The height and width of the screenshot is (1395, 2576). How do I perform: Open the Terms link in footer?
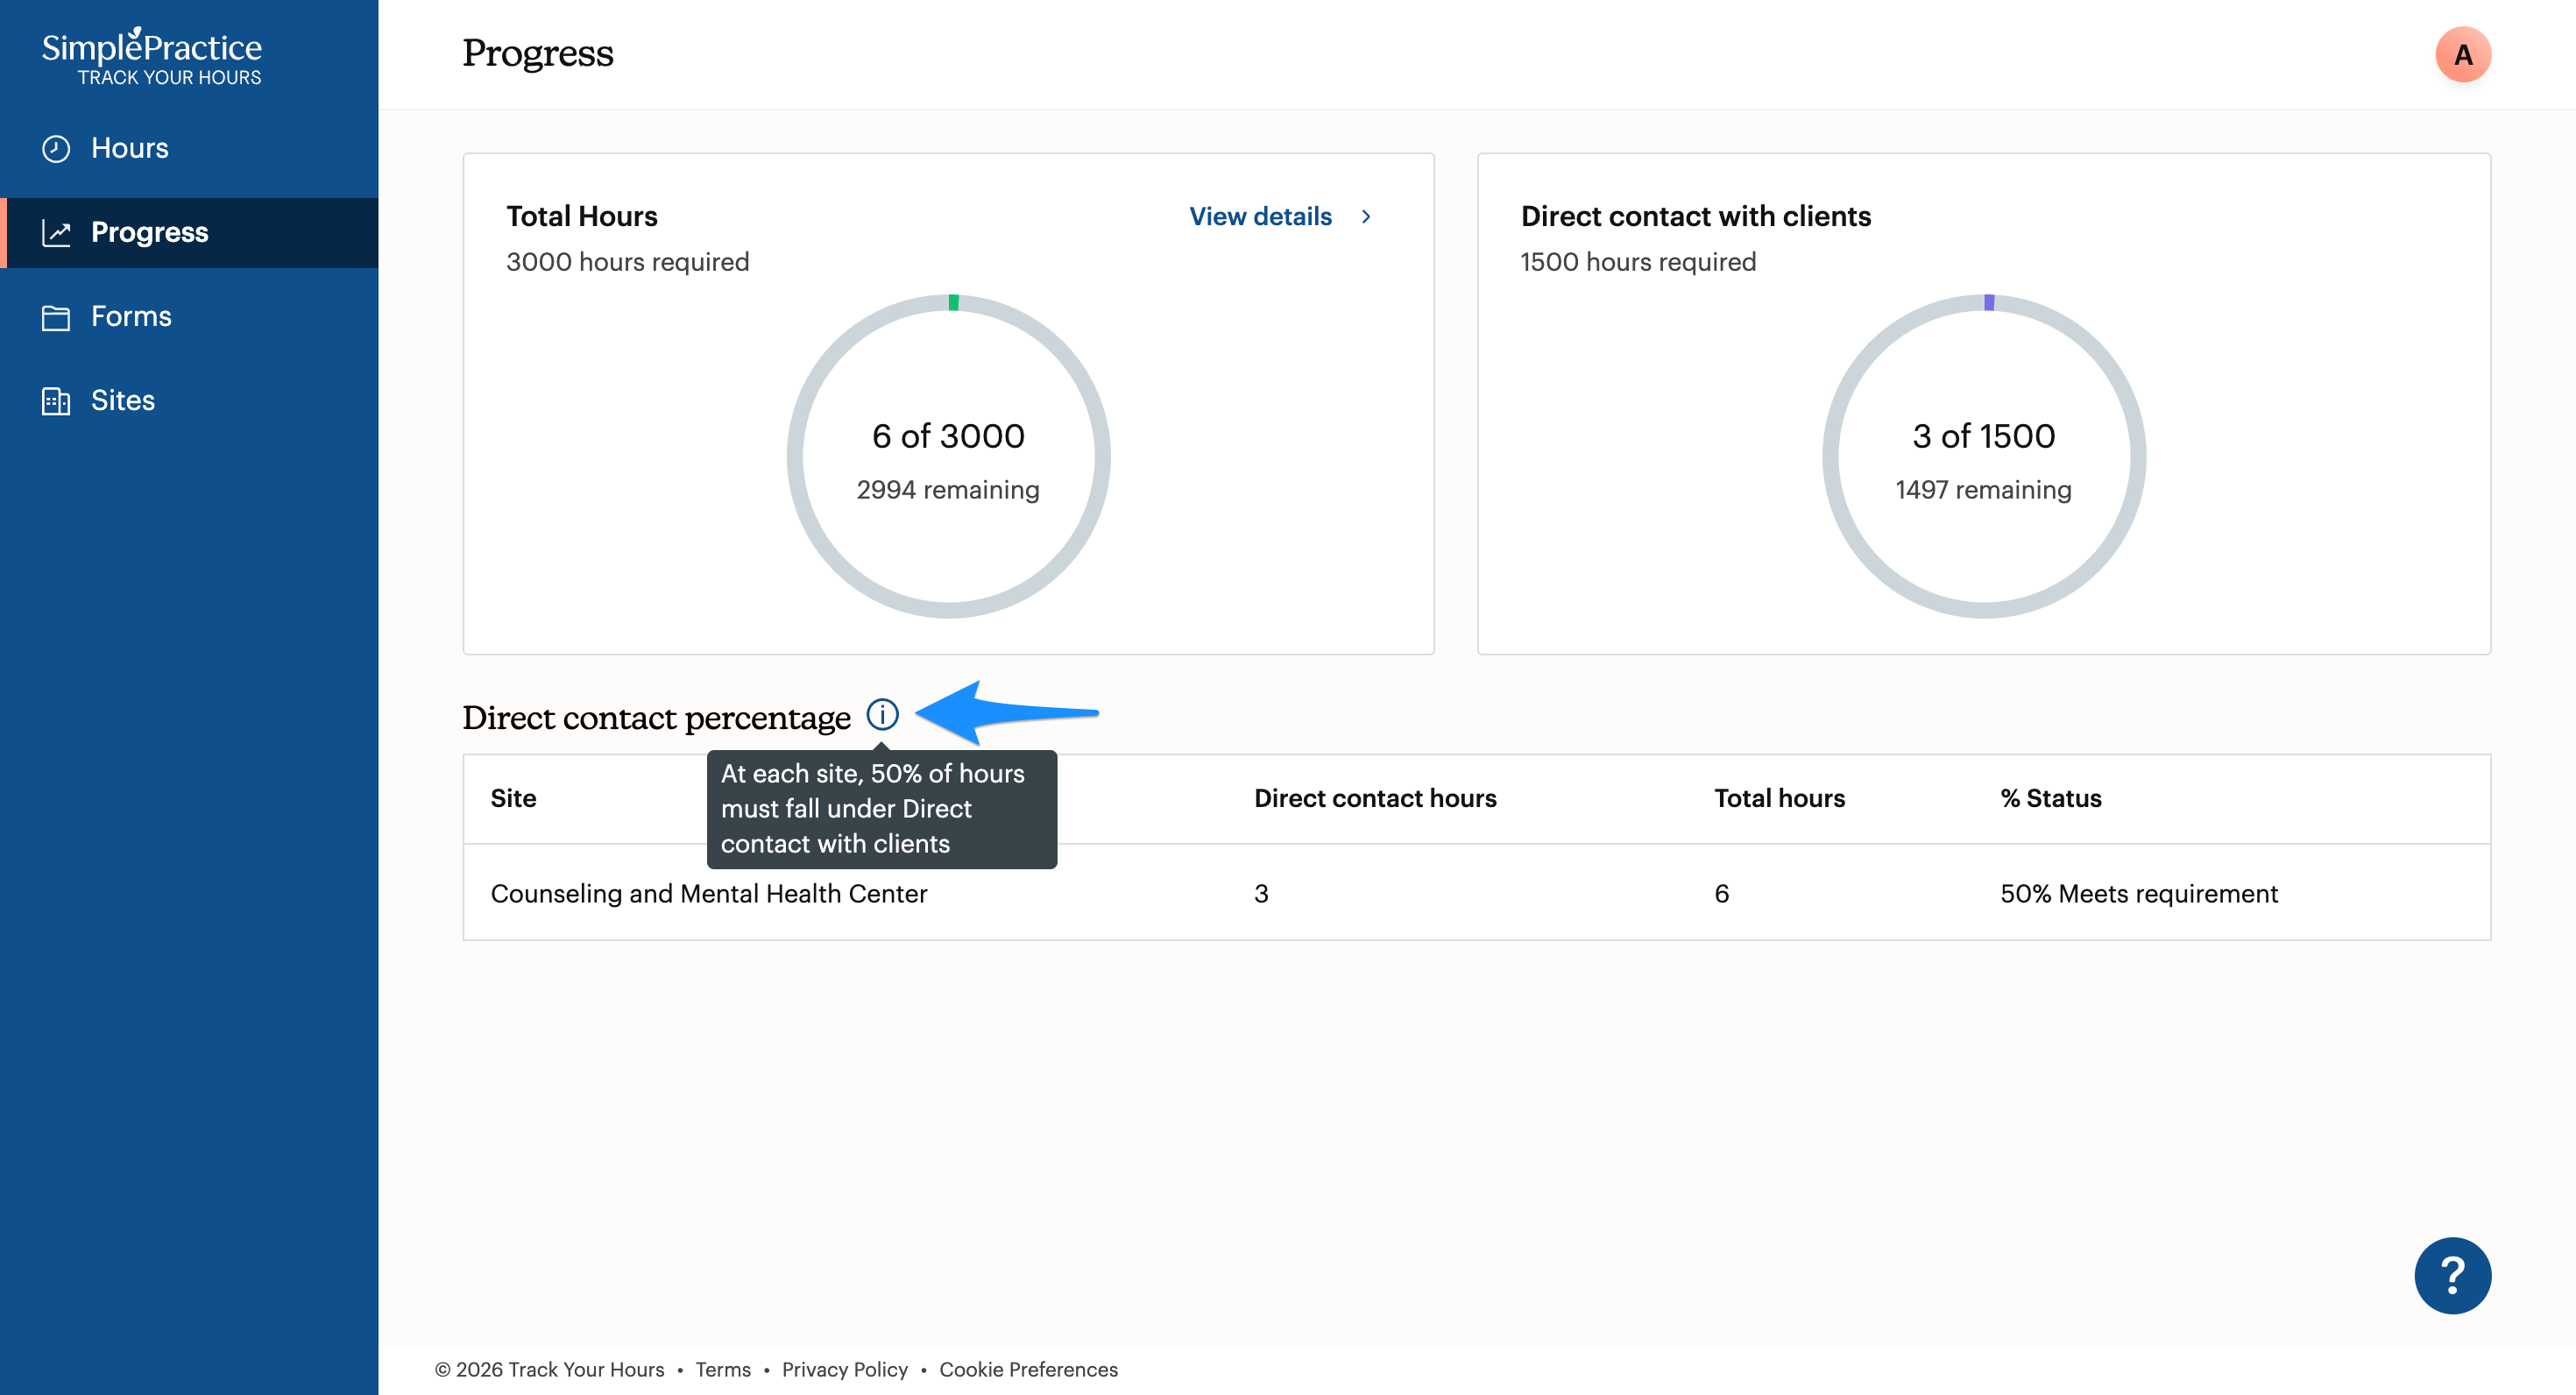tap(723, 1369)
